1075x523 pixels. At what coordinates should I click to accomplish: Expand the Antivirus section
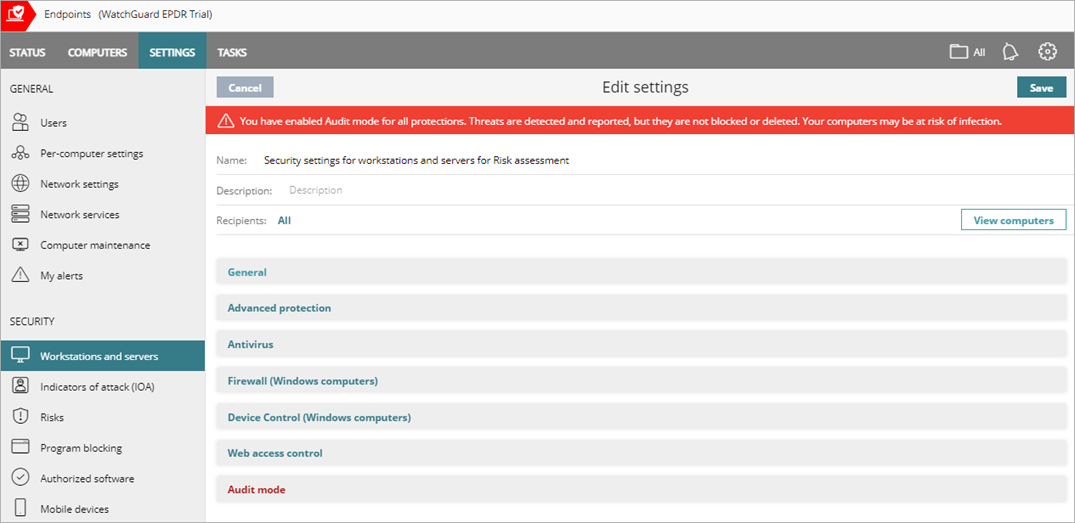[x=641, y=344]
